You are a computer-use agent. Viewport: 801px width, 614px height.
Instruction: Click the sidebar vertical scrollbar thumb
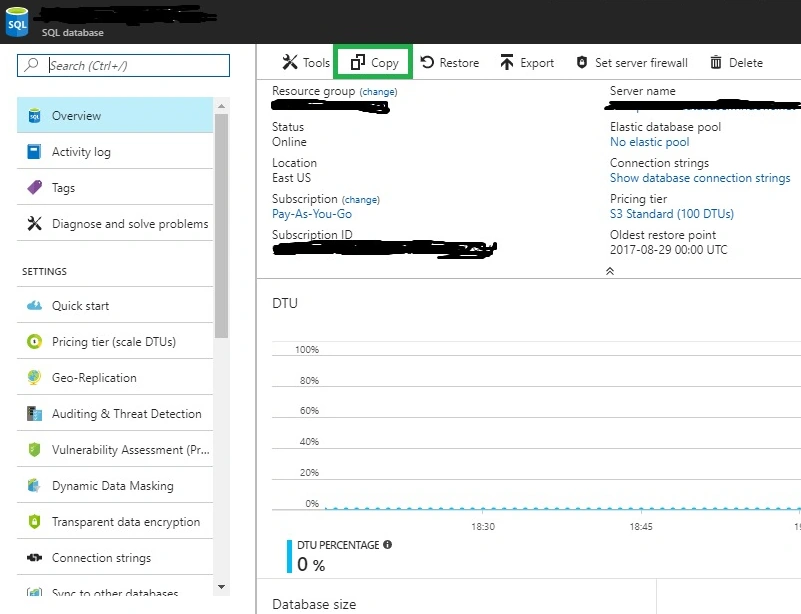(x=221, y=226)
